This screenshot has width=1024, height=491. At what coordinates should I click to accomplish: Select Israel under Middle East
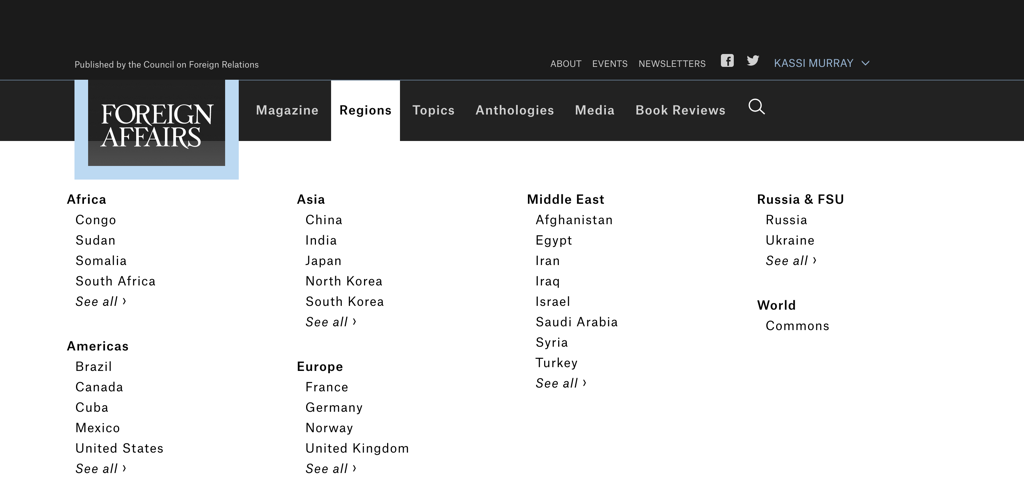[x=553, y=302]
